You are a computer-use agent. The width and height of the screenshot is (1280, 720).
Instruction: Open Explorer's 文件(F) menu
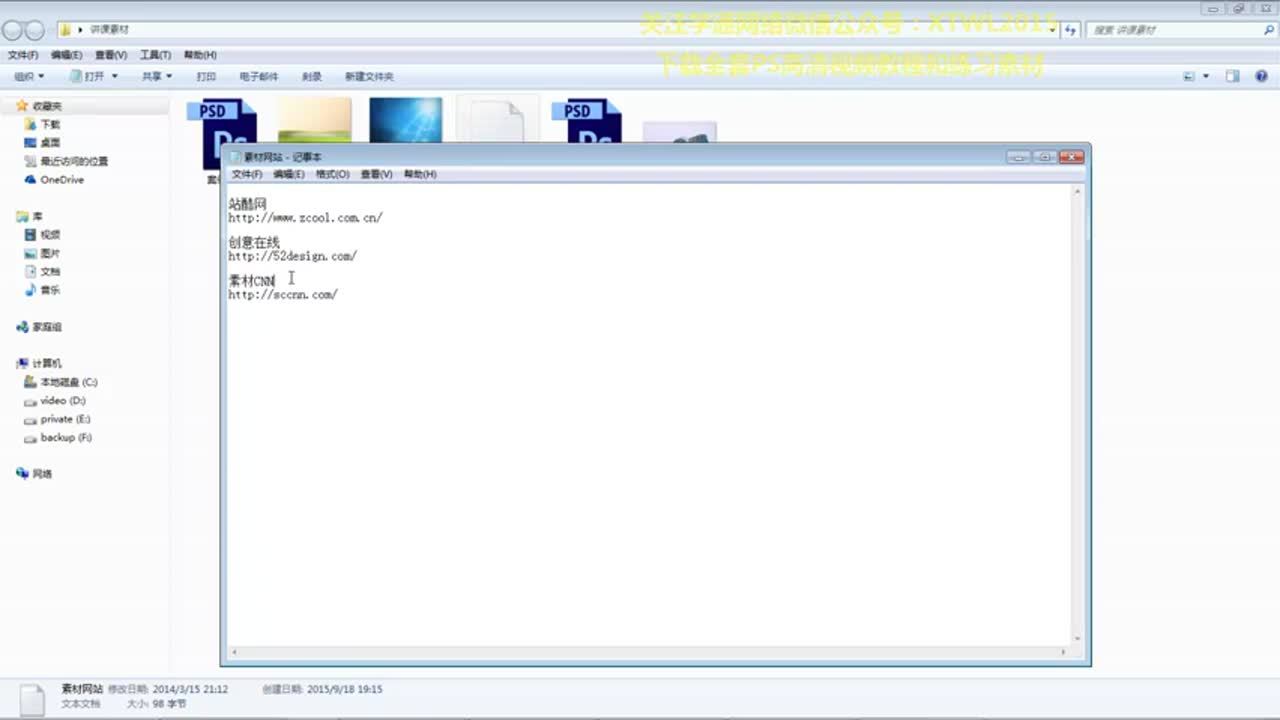[23, 55]
